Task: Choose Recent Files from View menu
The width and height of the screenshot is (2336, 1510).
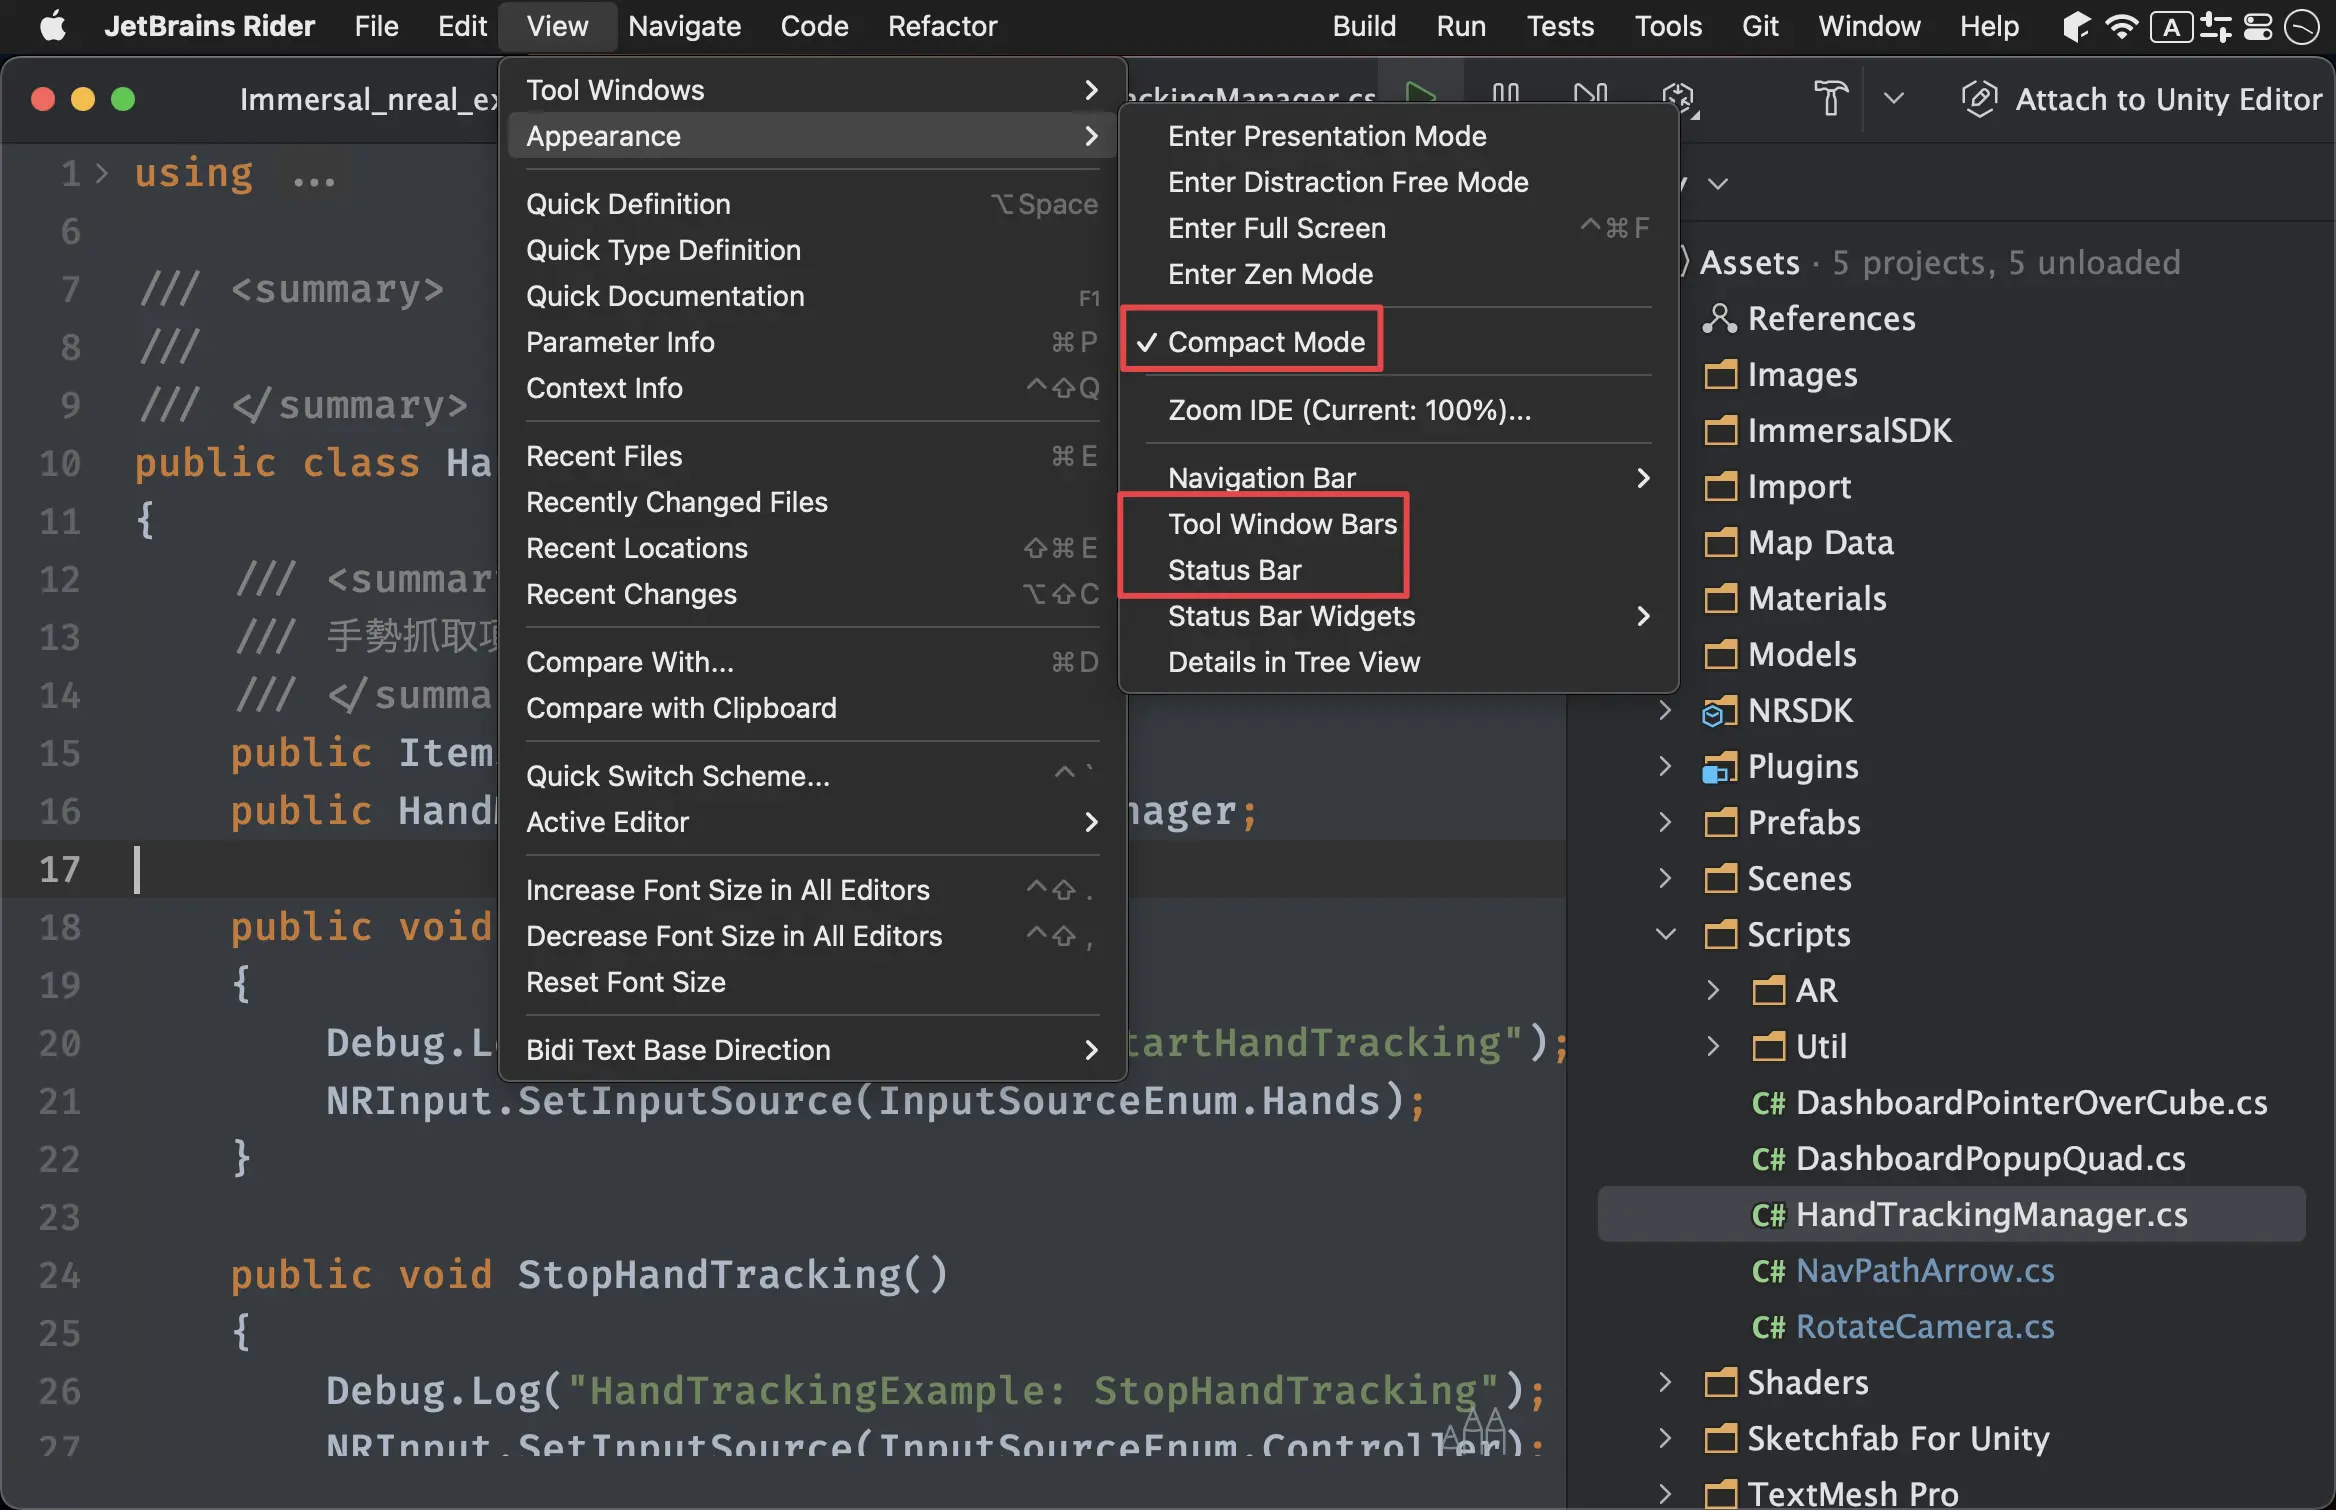Action: tap(812, 456)
